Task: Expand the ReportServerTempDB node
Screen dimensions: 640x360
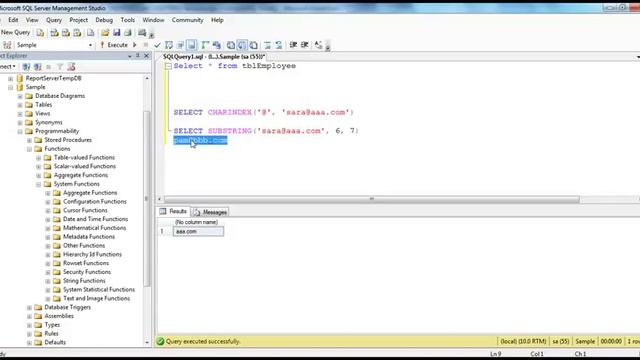Action: (11, 78)
